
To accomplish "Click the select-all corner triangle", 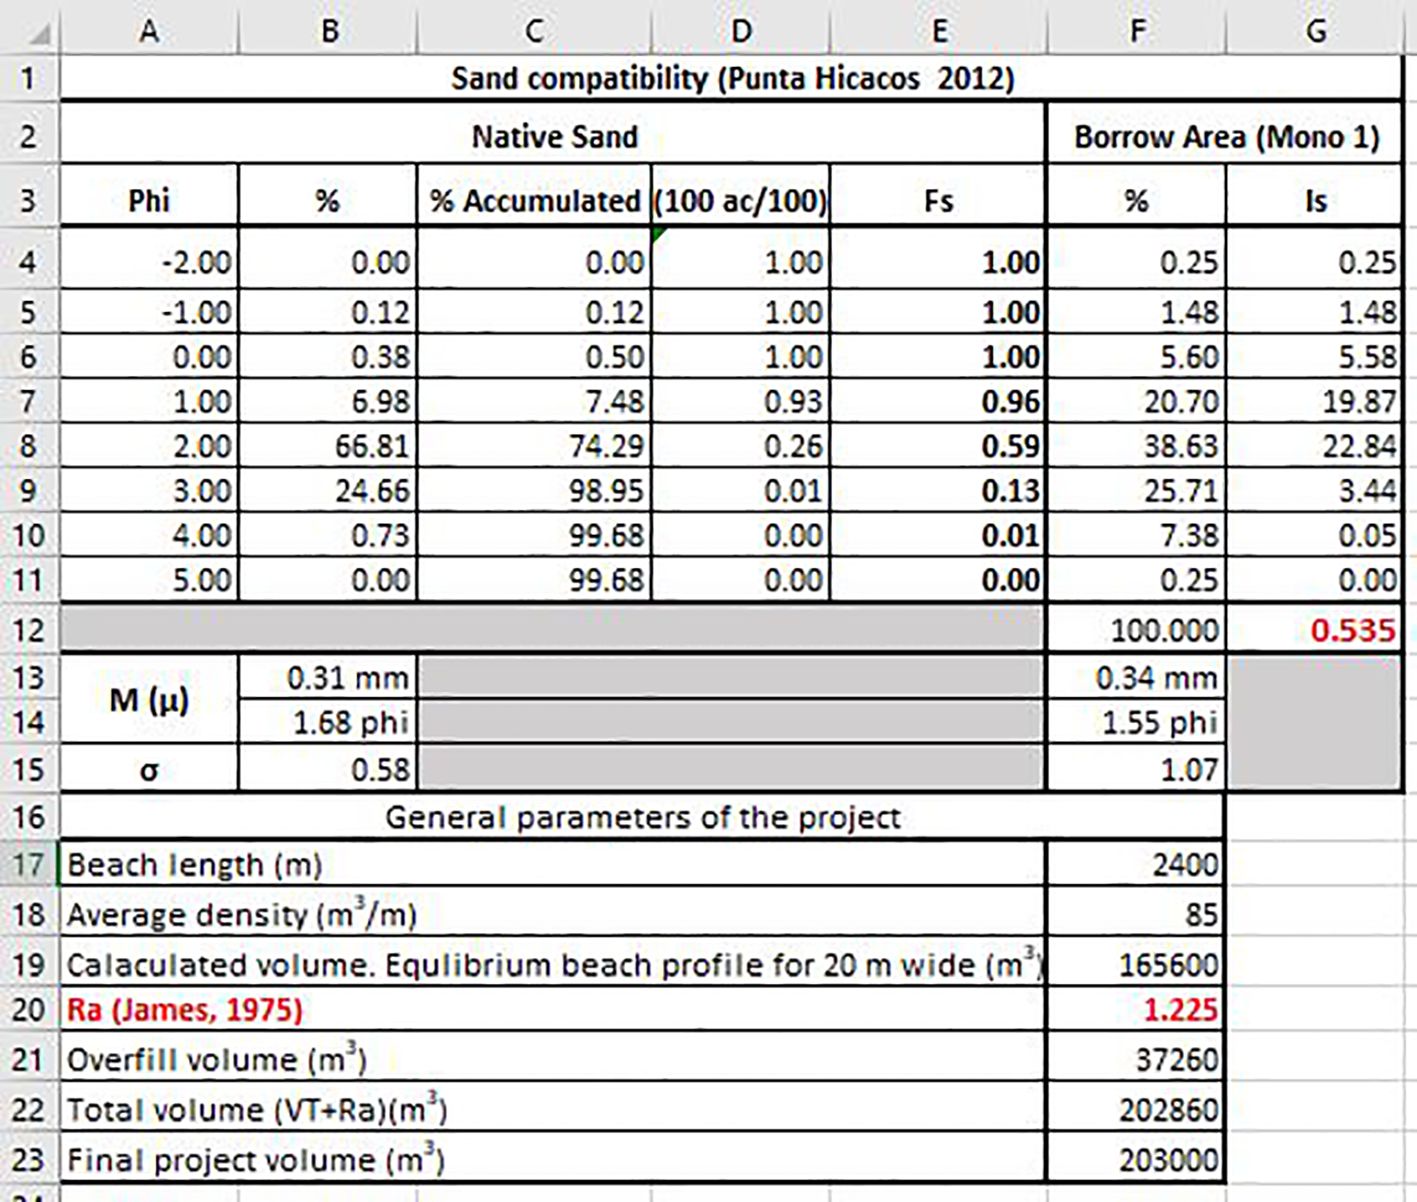I will [x=38, y=34].
